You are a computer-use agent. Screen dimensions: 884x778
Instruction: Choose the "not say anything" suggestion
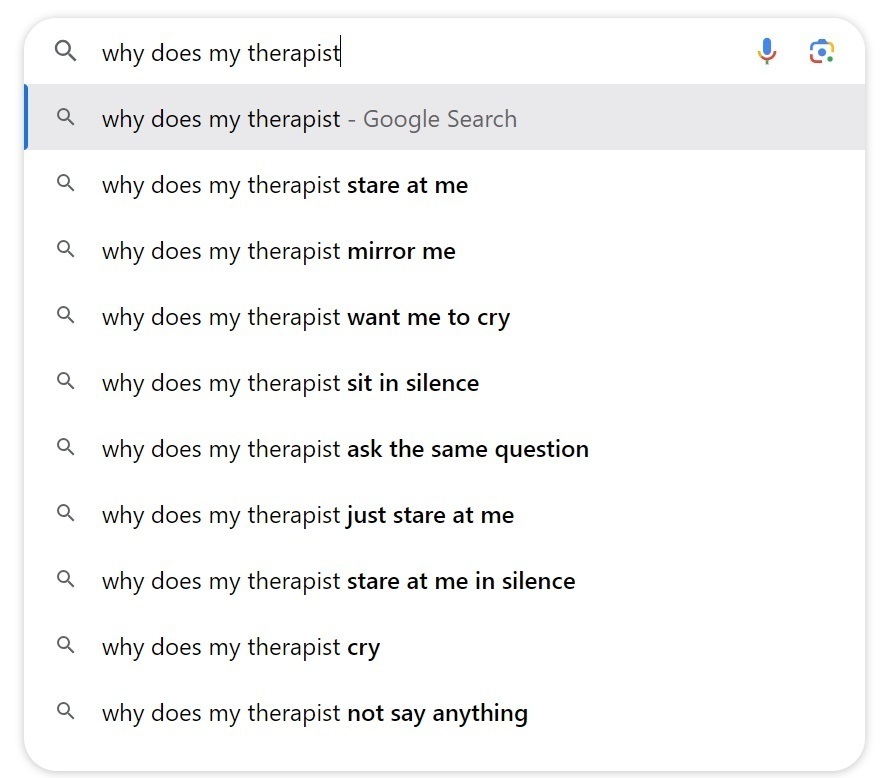click(313, 712)
